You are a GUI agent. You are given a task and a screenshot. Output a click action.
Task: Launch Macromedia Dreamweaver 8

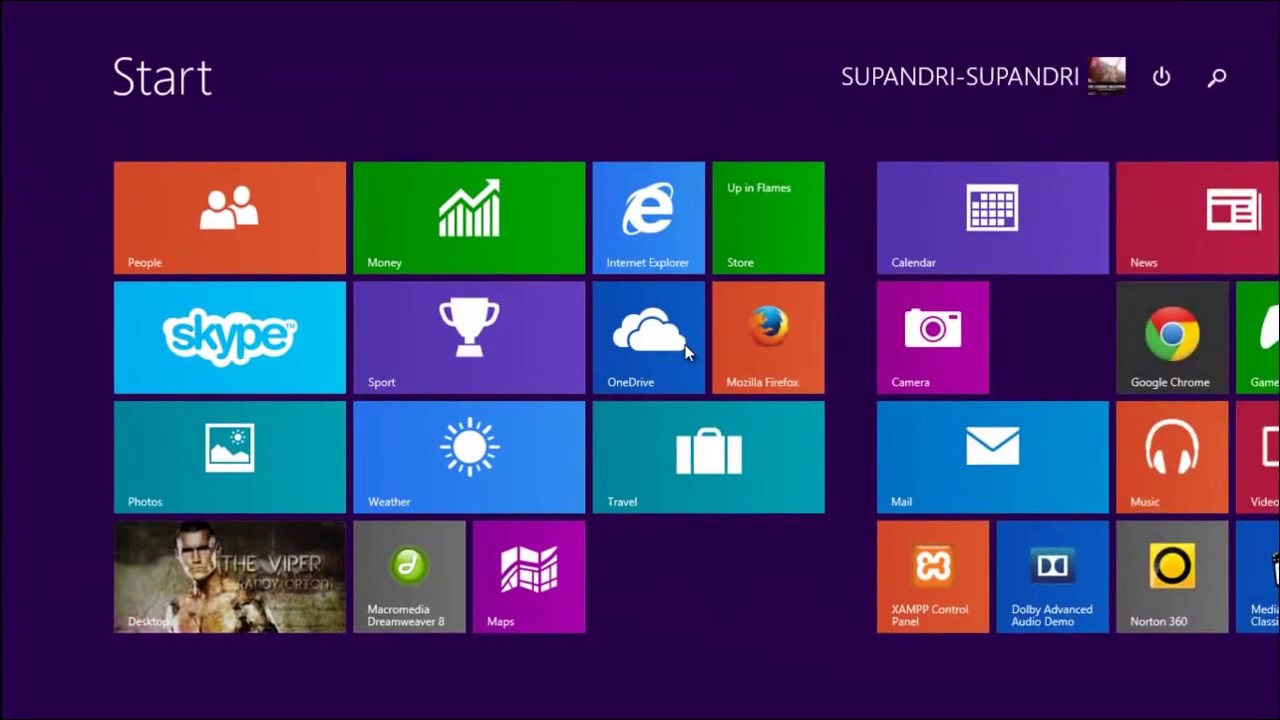point(410,577)
